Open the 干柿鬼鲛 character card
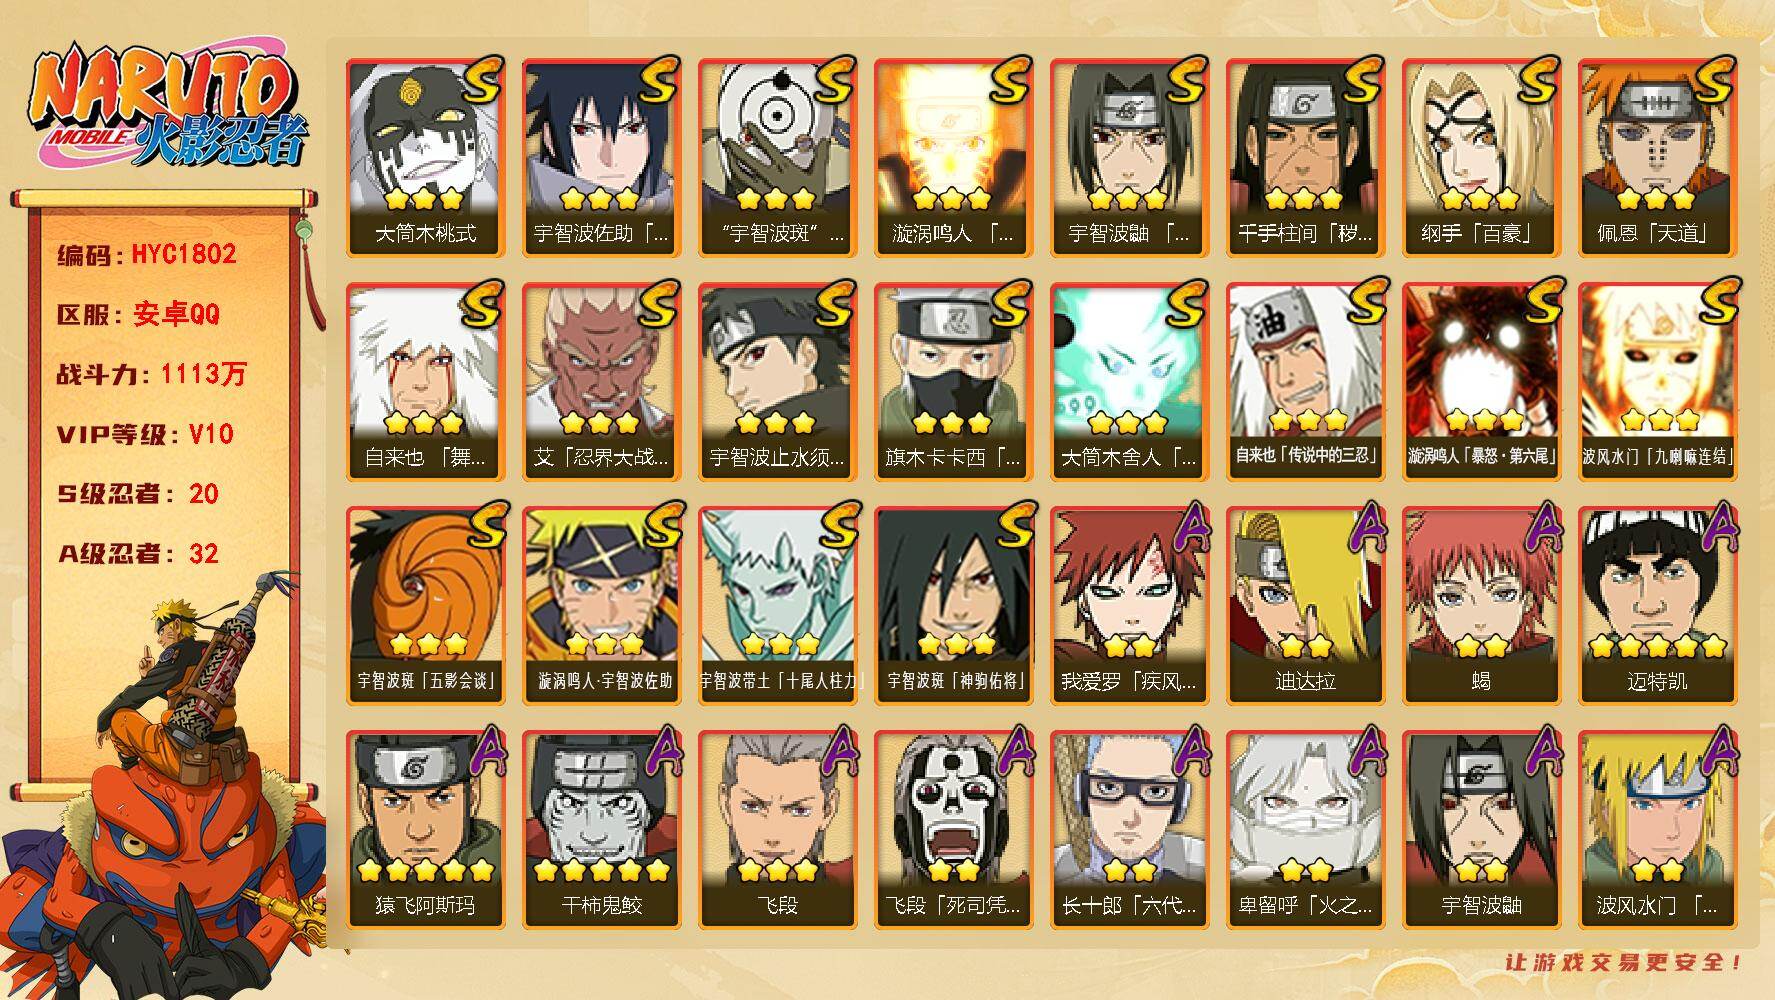Viewport: 1775px width, 1000px height. 601,830
